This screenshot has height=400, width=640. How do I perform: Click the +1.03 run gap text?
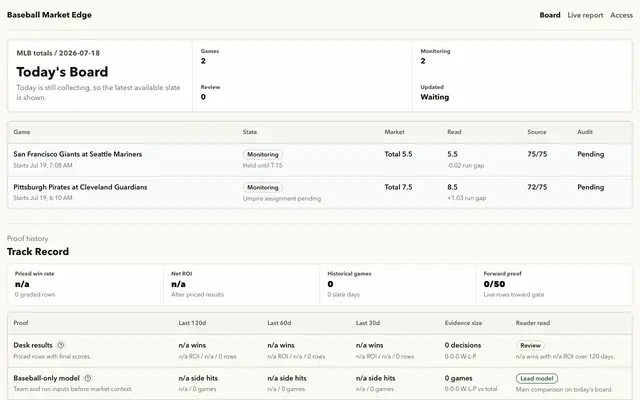pyautogui.click(x=467, y=198)
